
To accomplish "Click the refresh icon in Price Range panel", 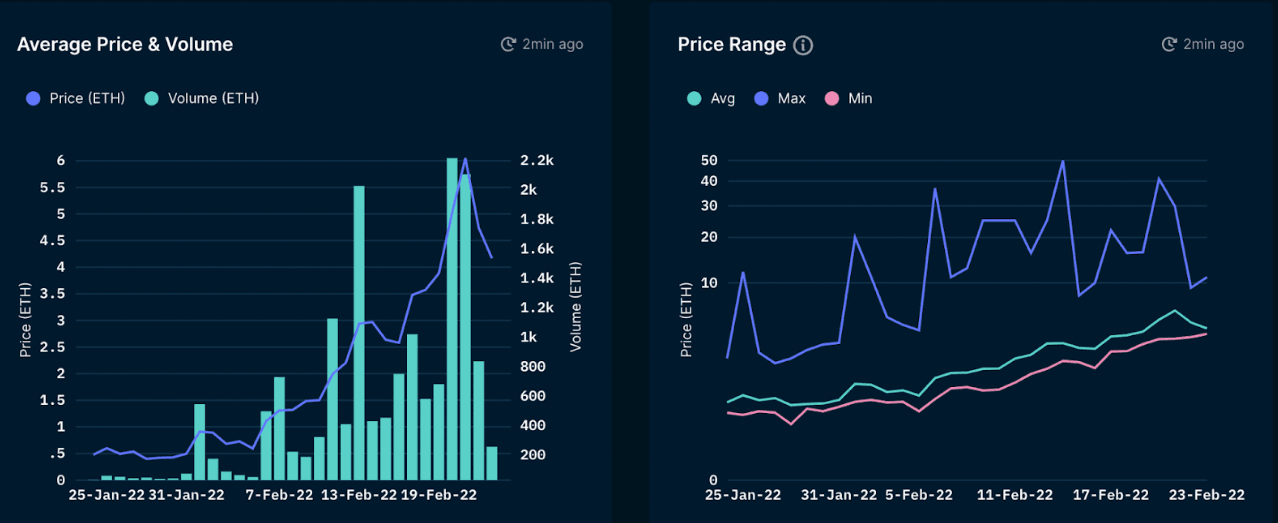I will 1169,44.
